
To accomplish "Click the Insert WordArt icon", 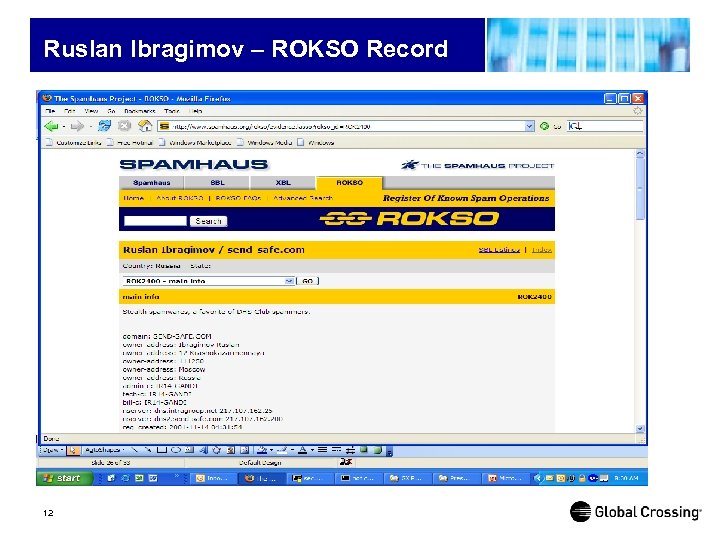I will point(203,450).
